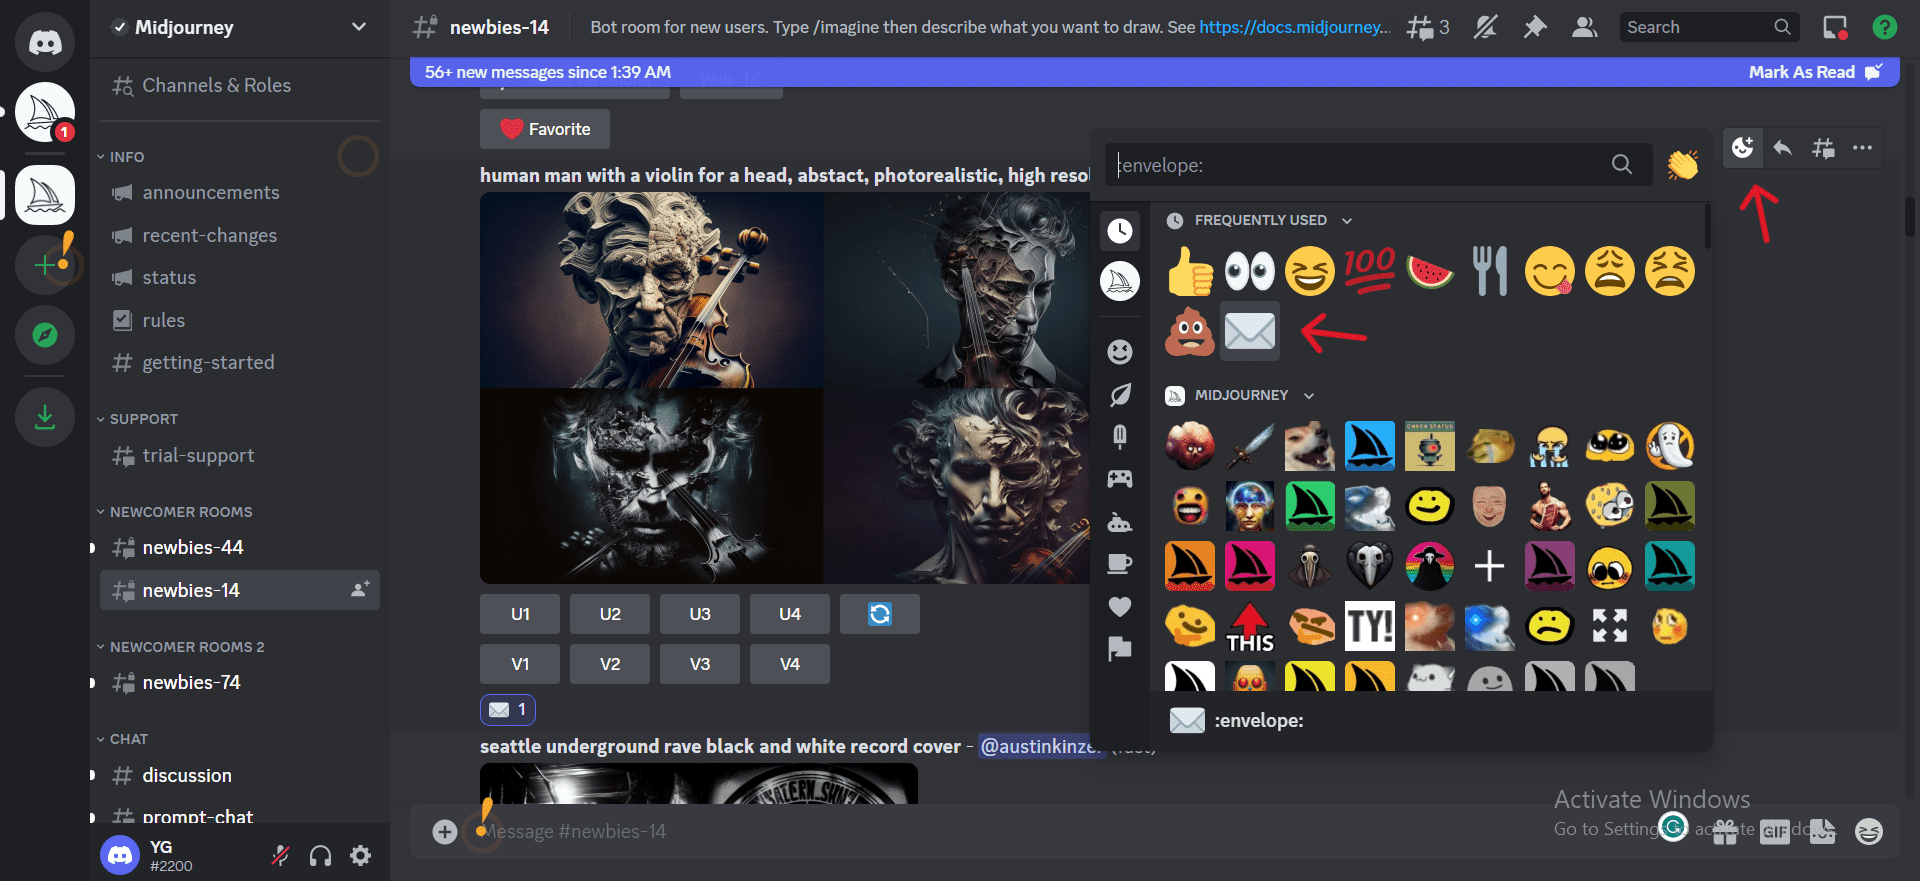
Task: Open Explore Discoverable Servers compass icon
Action: (45, 335)
